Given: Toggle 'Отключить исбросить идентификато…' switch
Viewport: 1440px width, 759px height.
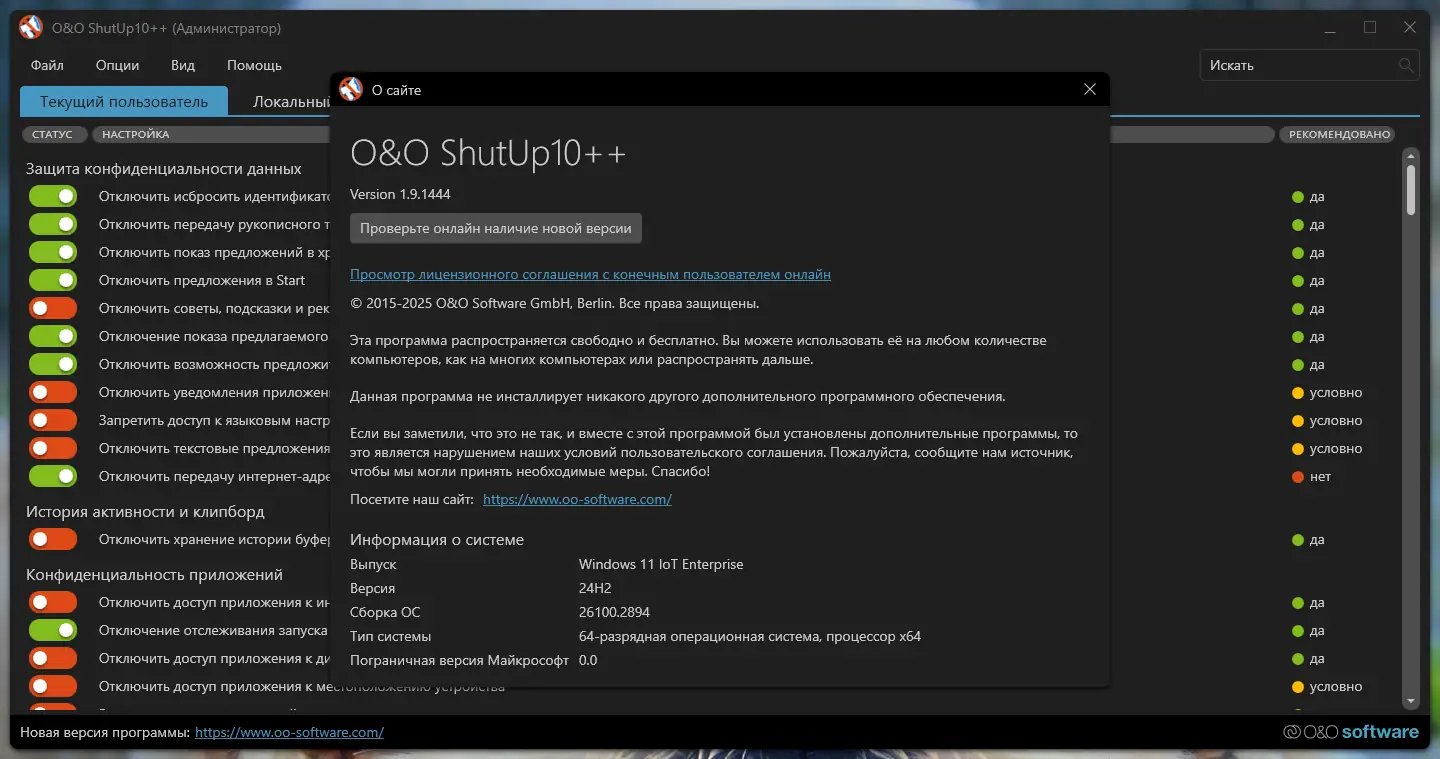Looking at the screenshot, I should click(53, 197).
